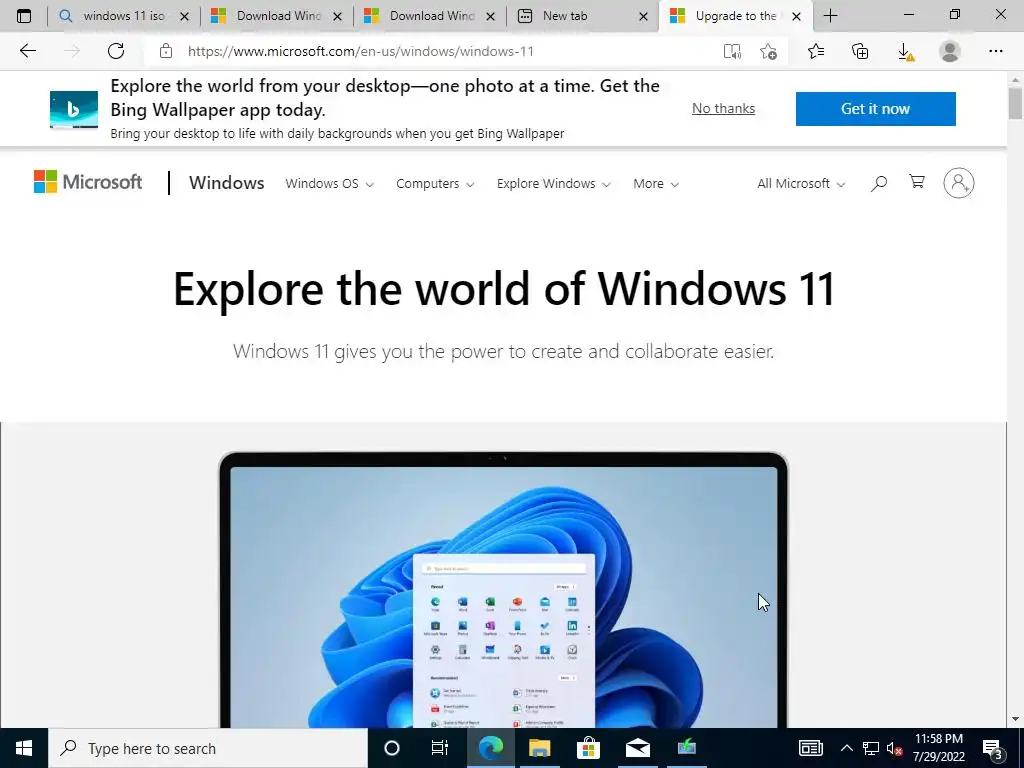Open network status tray icon
The width and height of the screenshot is (1024, 768).
[871, 748]
